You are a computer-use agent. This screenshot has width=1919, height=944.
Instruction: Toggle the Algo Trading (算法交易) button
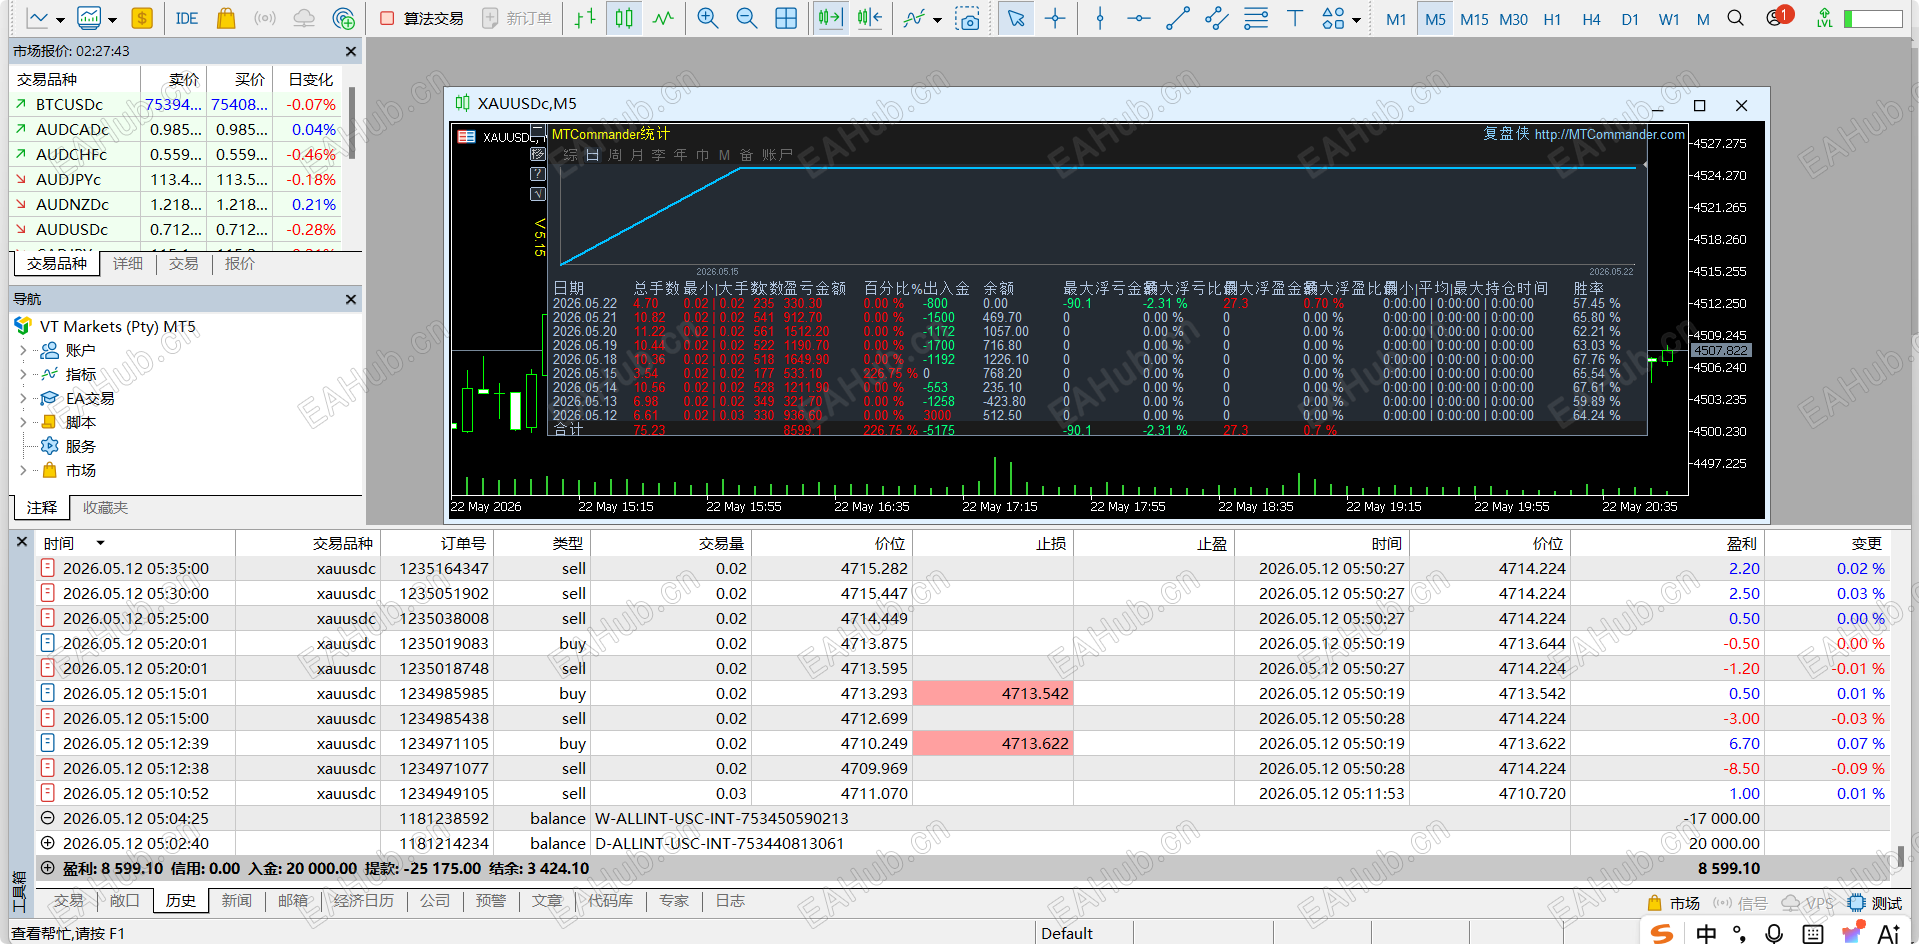click(422, 18)
